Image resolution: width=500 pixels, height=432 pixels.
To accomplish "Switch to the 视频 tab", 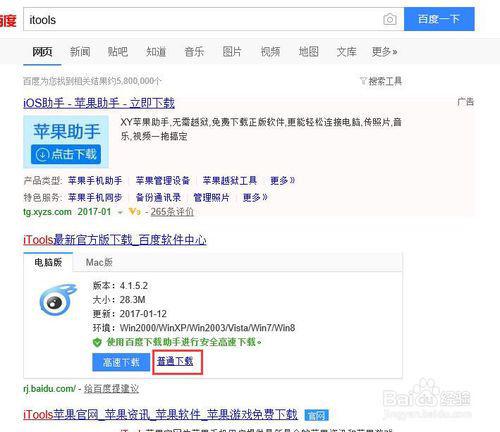I will coord(270,52).
